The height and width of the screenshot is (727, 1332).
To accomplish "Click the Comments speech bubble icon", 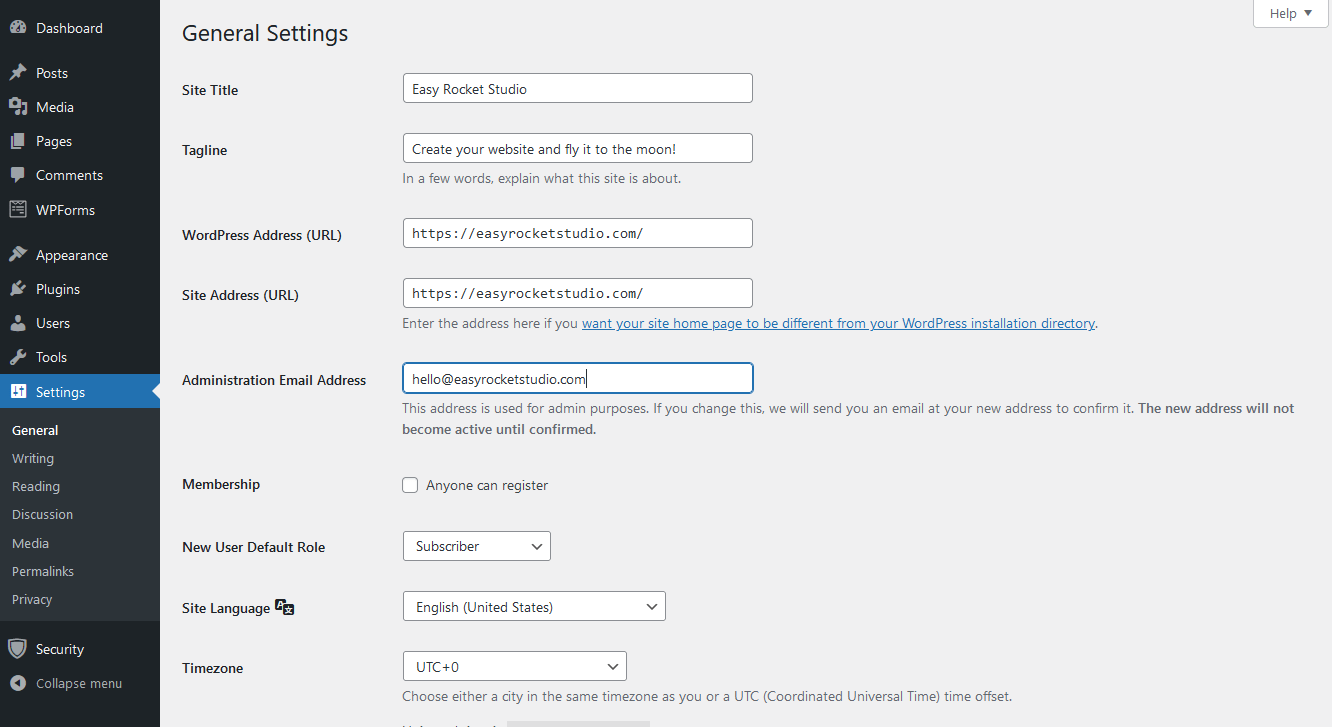I will [x=18, y=175].
